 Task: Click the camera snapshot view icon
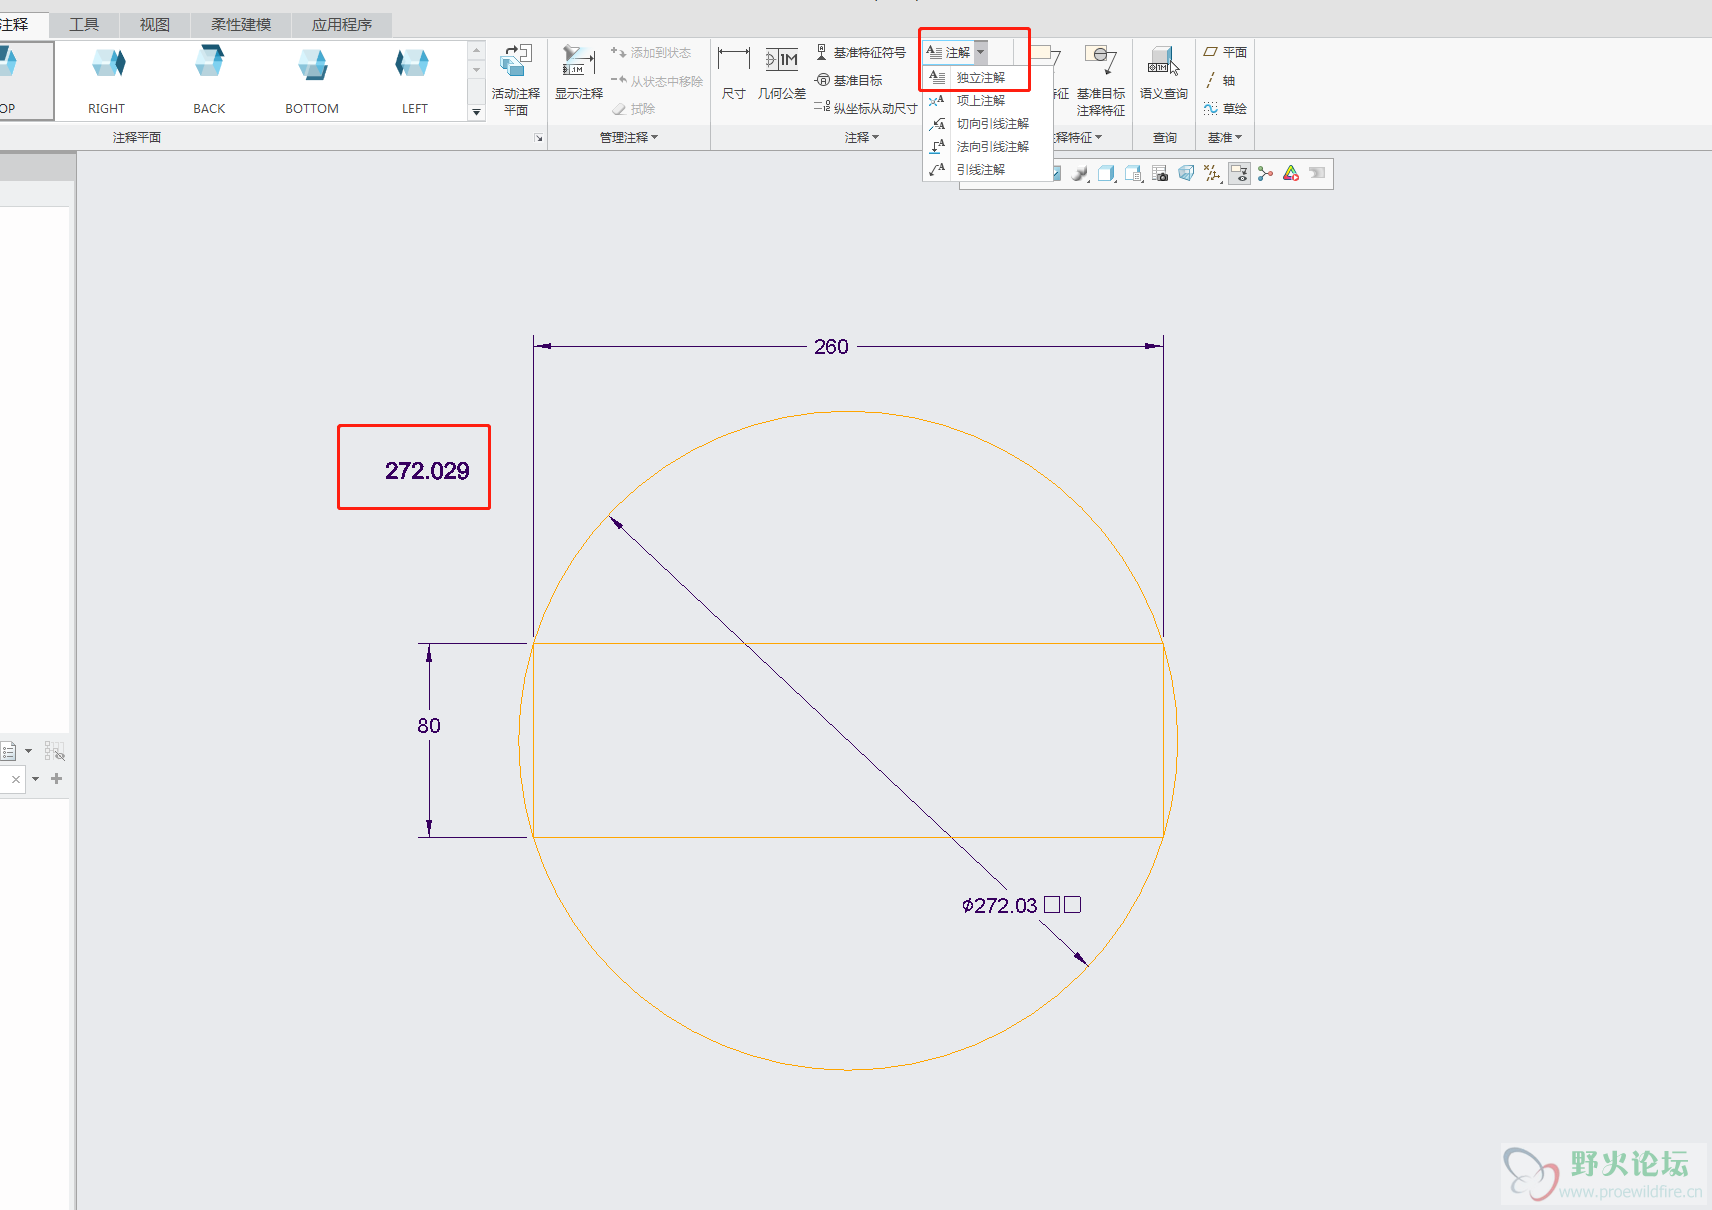1160,174
